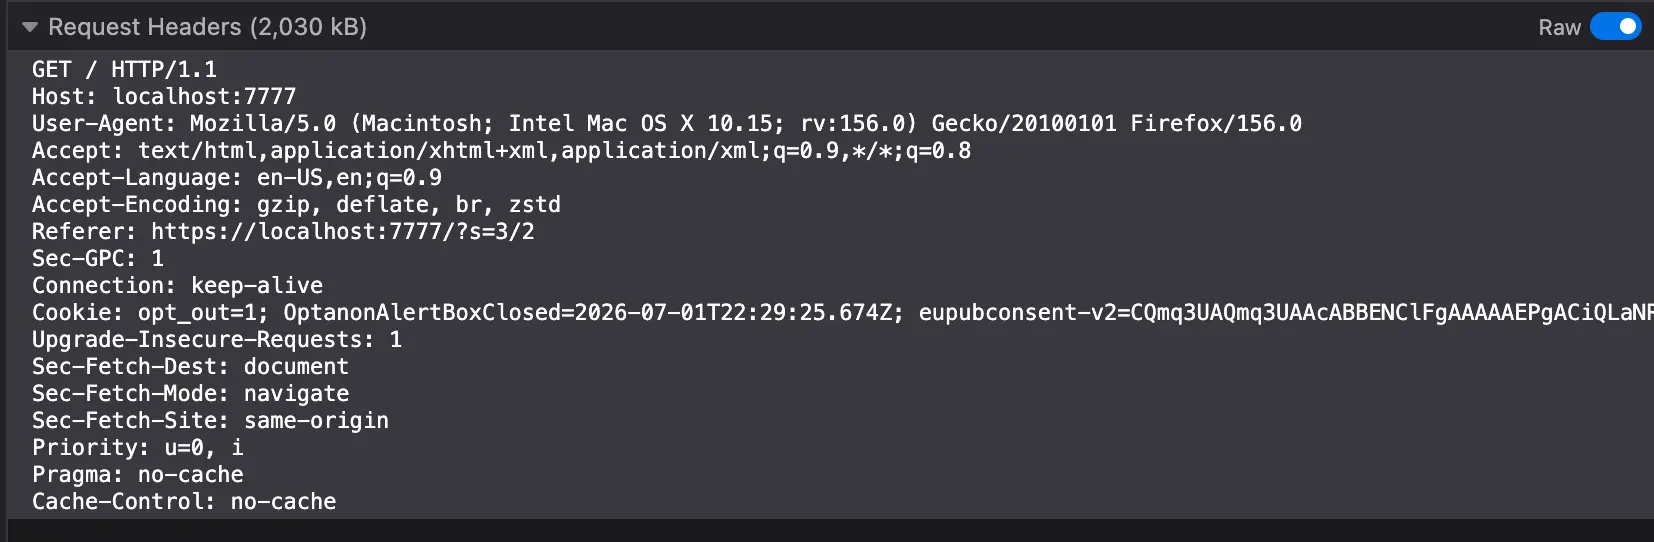Click the Connection: keep-alive line
This screenshot has width=1654, height=542.
pos(177,285)
